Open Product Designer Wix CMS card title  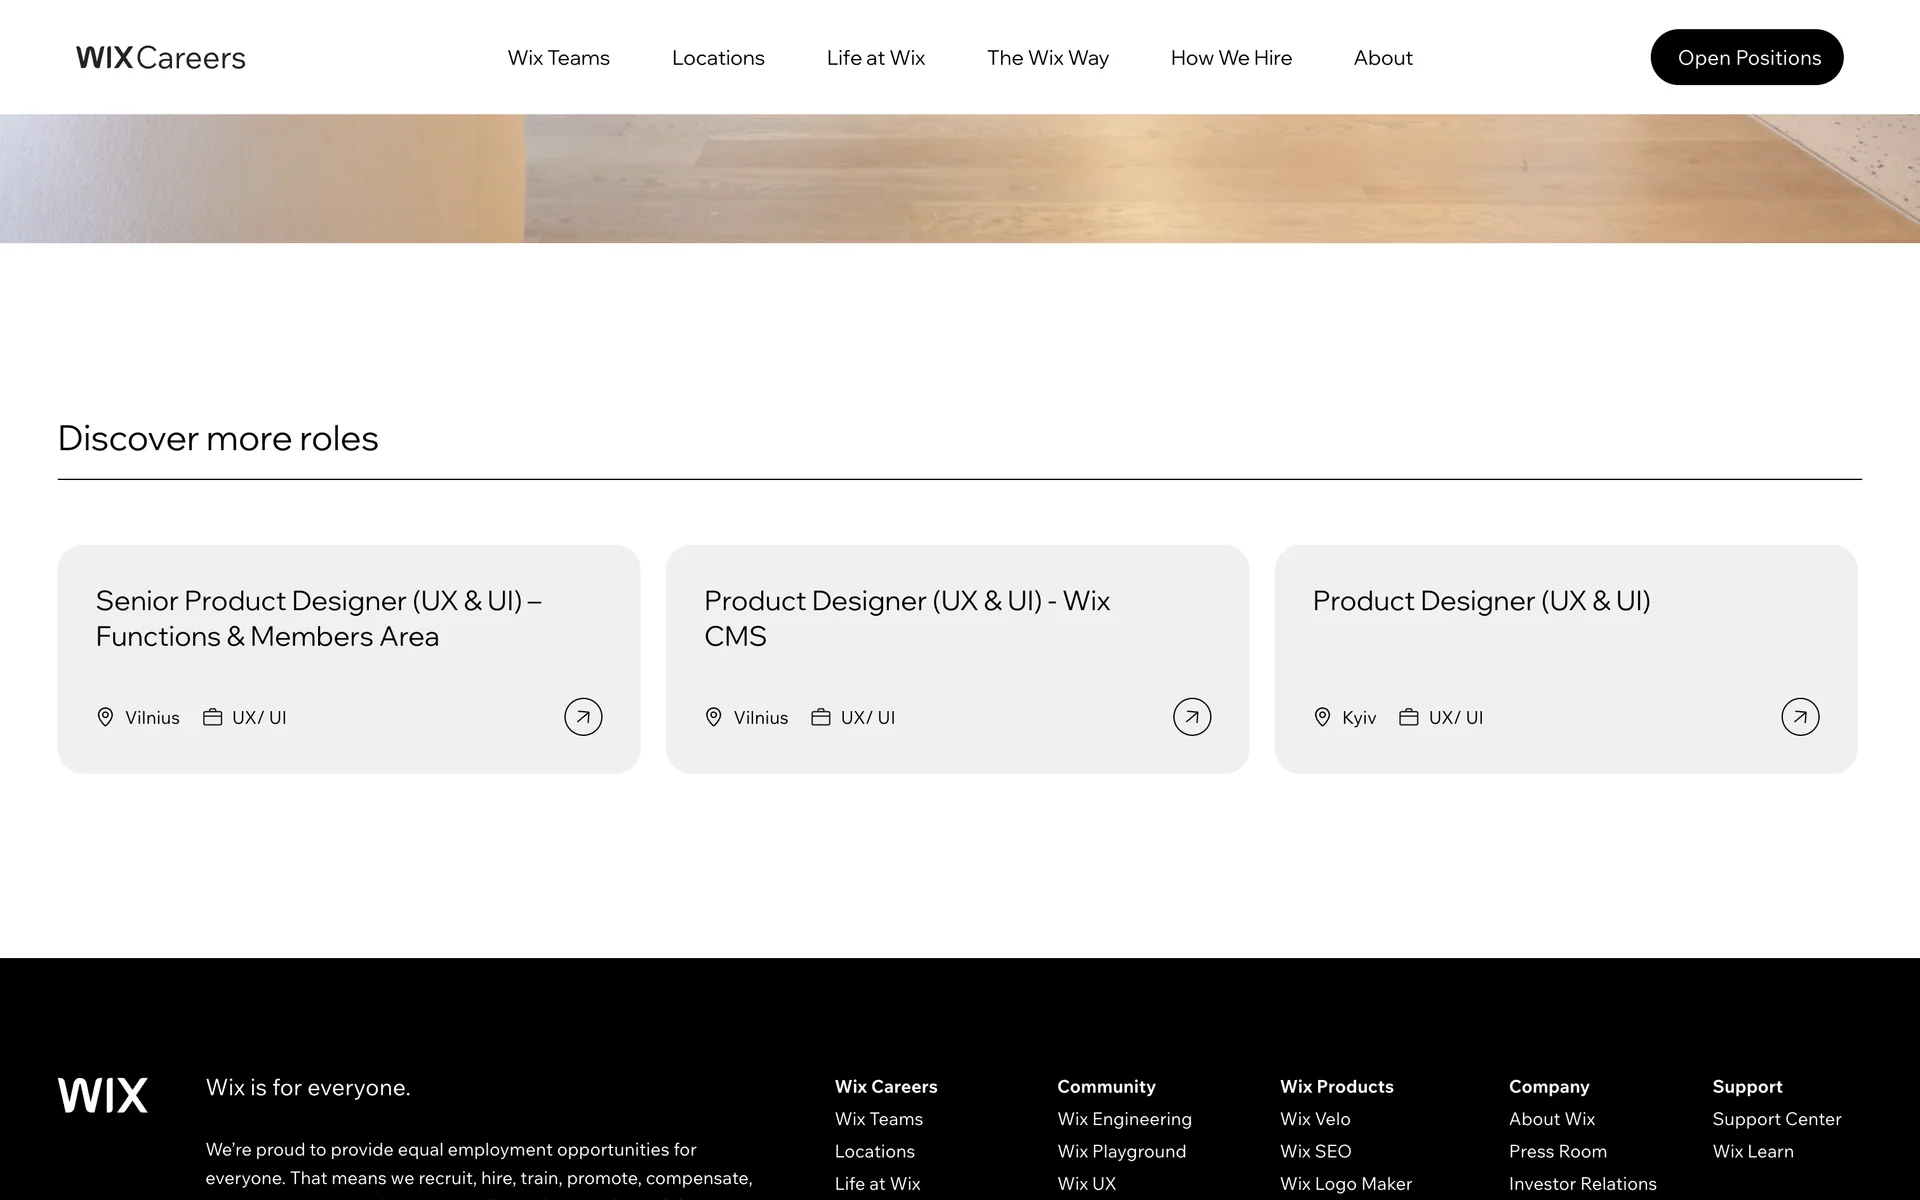click(x=906, y=618)
